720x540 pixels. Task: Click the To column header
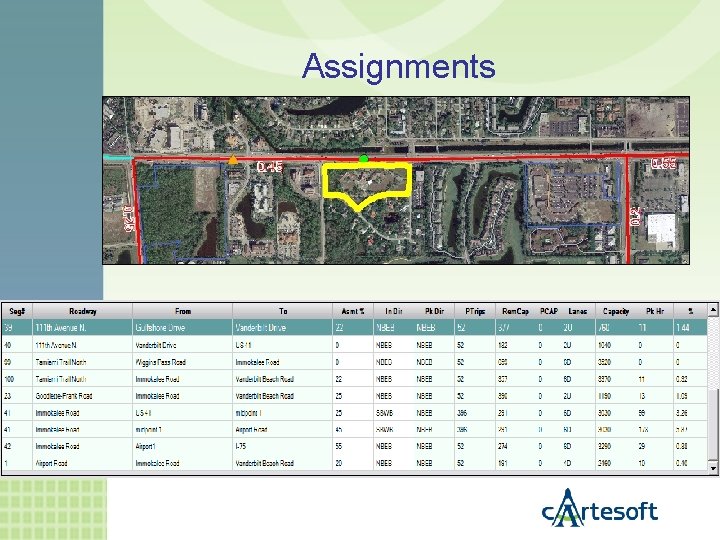pyautogui.click(x=283, y=311)
